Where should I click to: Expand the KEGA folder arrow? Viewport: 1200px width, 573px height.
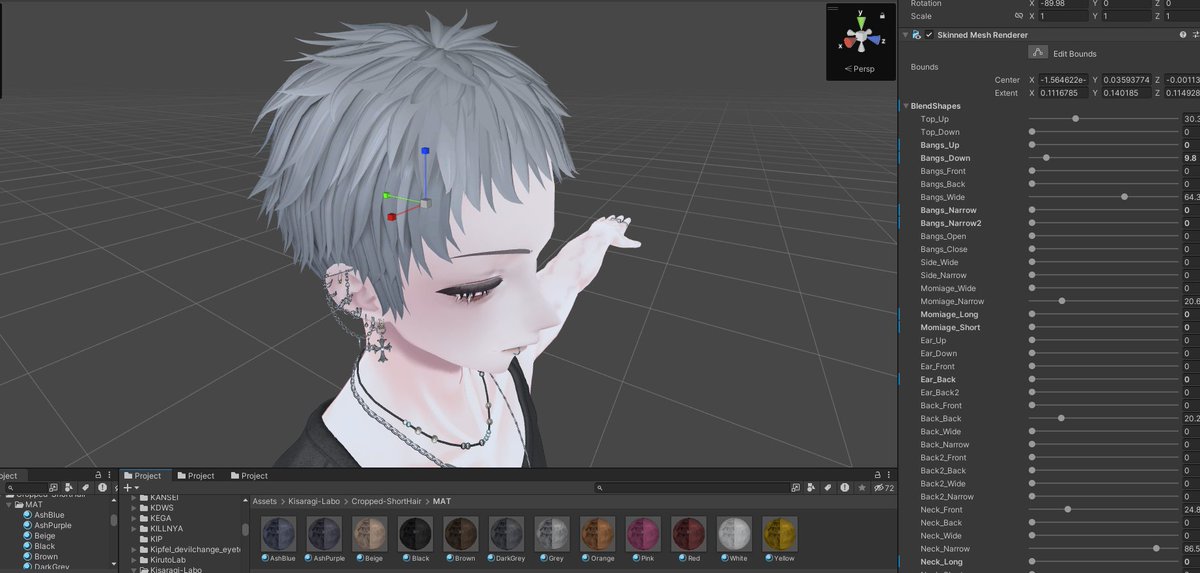[133, 518]
